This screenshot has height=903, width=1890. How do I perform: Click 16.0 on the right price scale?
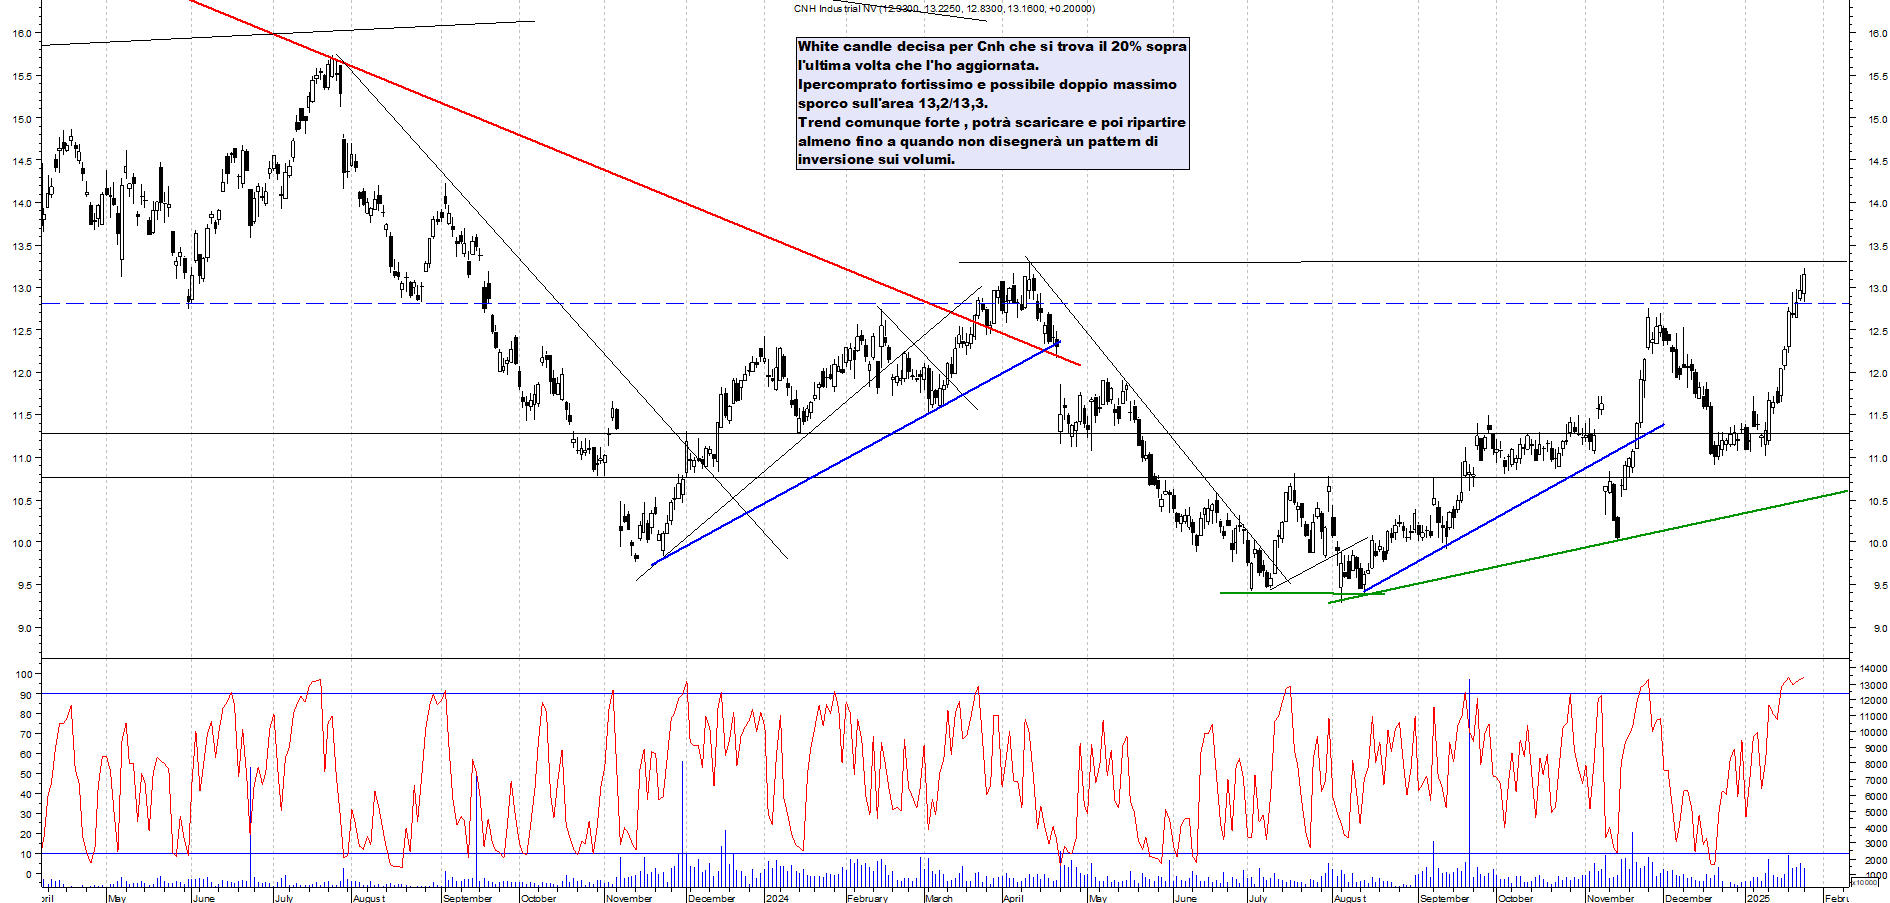[x=1877, y=33]
